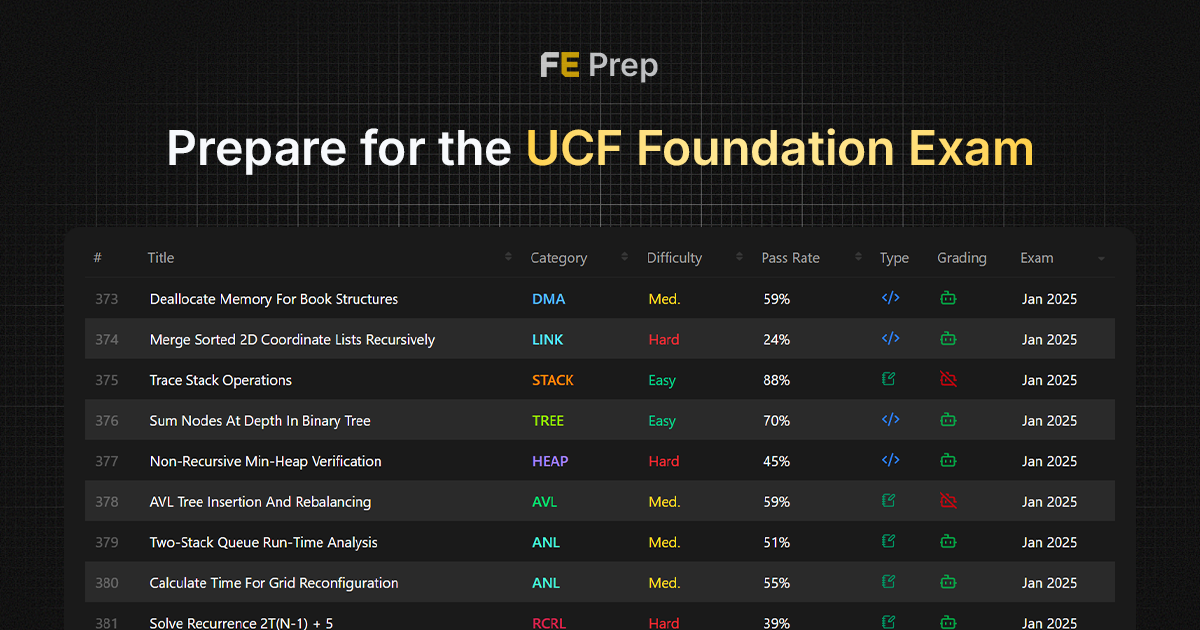1200x630 pixels.
Task: Click code type icon for Sum Nodes row
Action: pyautogui.click(x=890, y=420)
